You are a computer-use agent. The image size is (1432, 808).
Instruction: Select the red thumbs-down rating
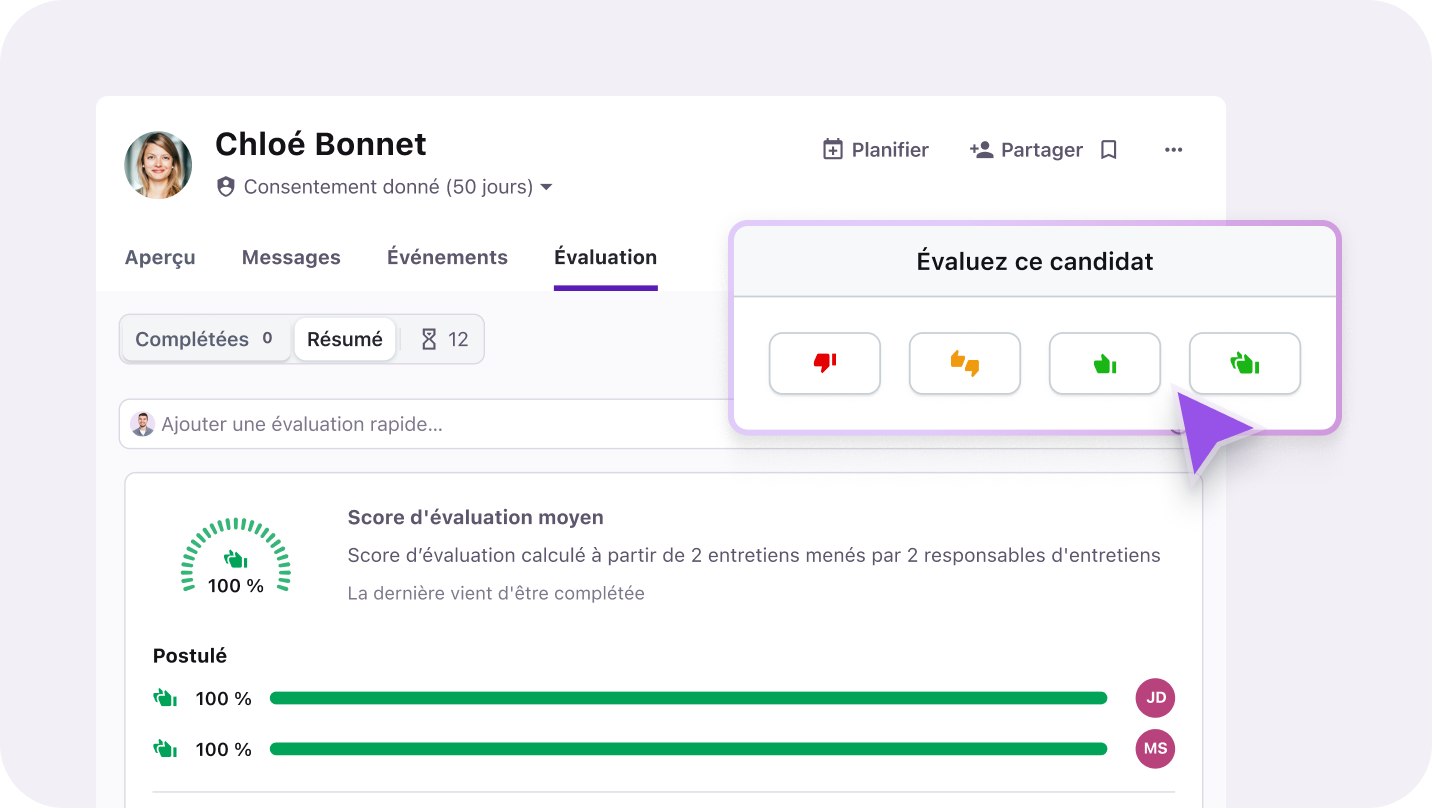coord(824,363)
